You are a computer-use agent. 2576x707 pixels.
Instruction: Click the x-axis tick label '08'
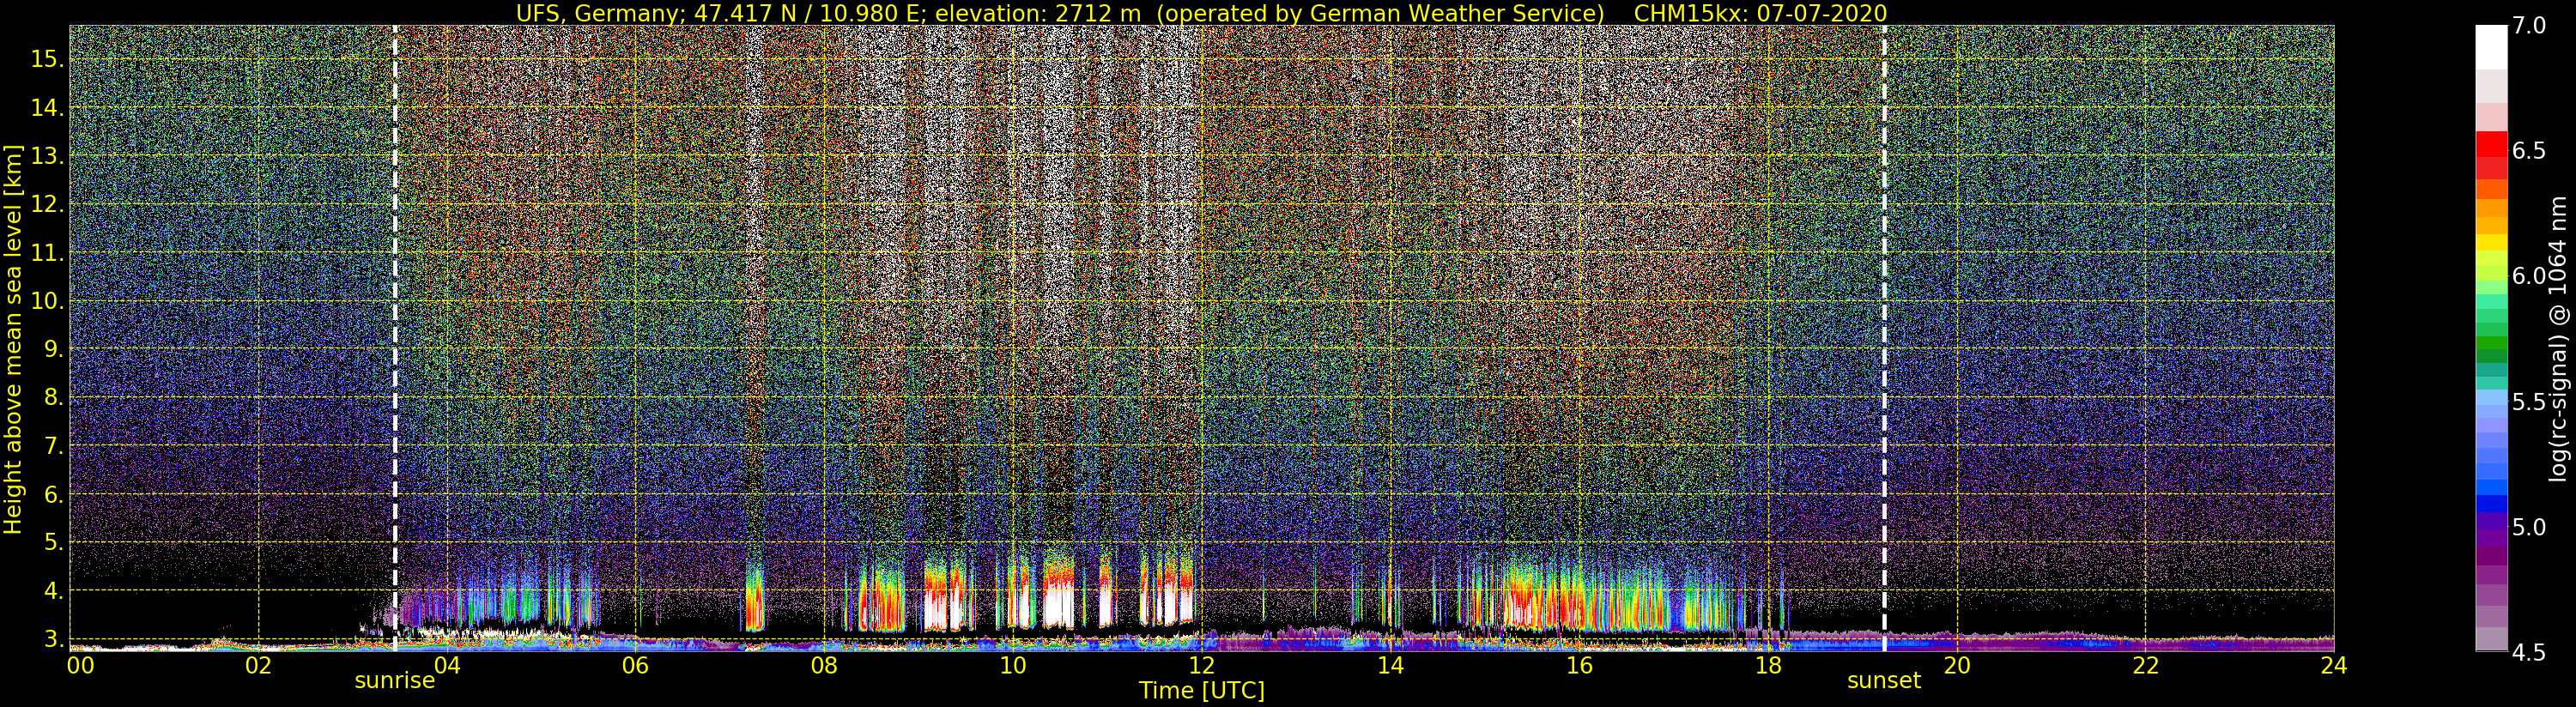click(824, 666)
